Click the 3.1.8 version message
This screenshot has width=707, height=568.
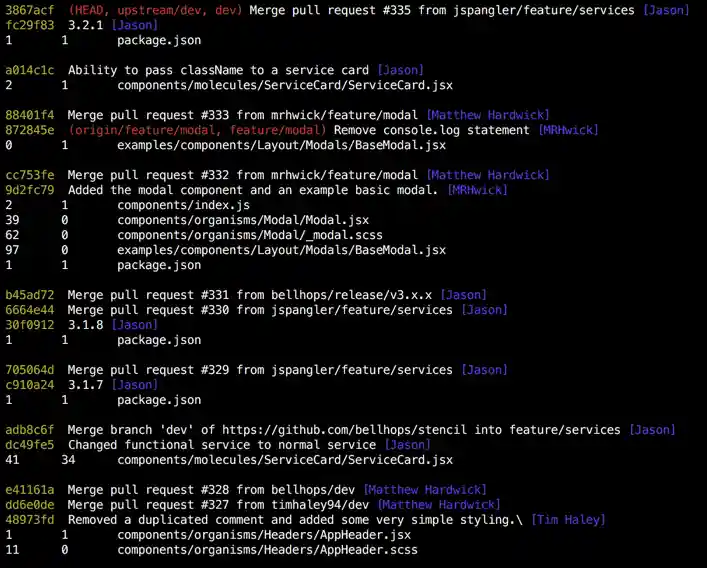[x=86, y=325]
